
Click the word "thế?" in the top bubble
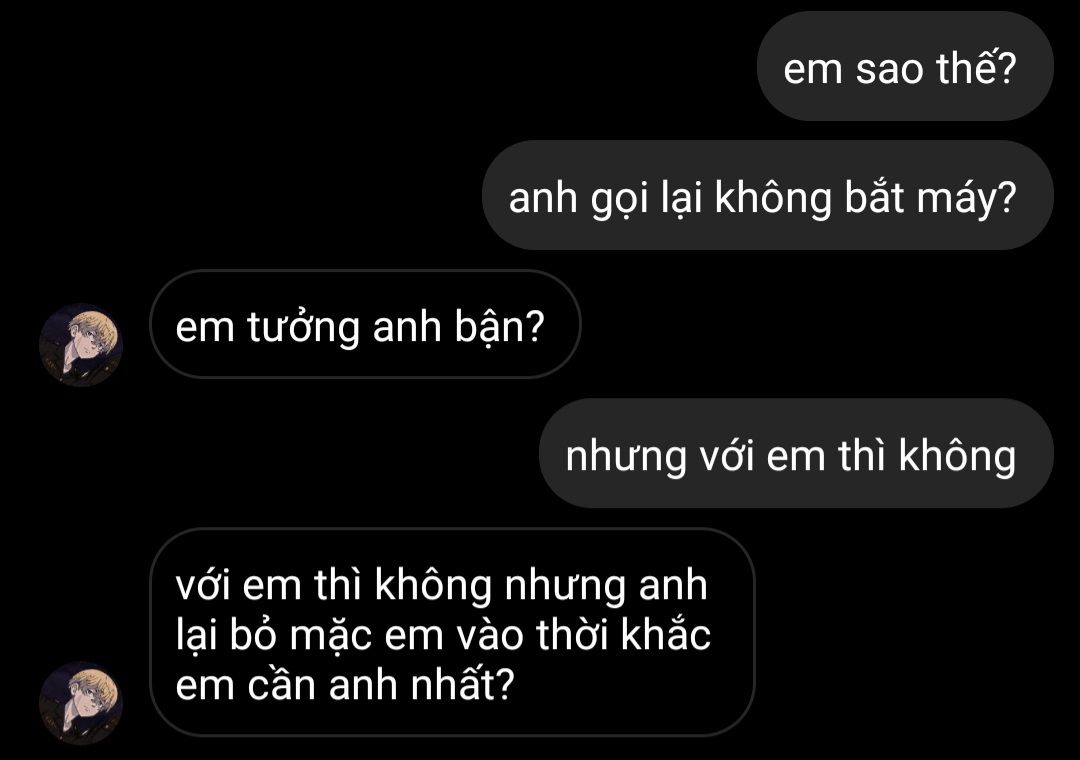coord(976,67)
